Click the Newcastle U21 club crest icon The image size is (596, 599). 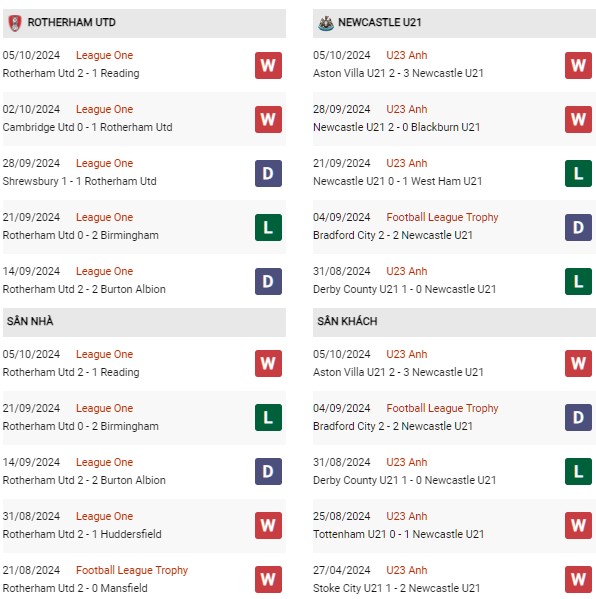[x=326, y=23]
